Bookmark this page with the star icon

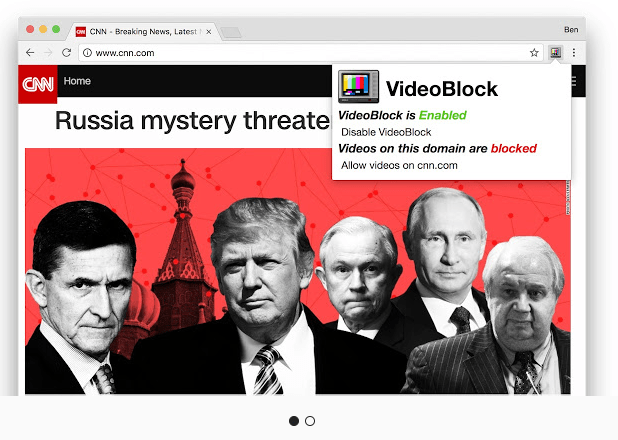click(534, 52)
